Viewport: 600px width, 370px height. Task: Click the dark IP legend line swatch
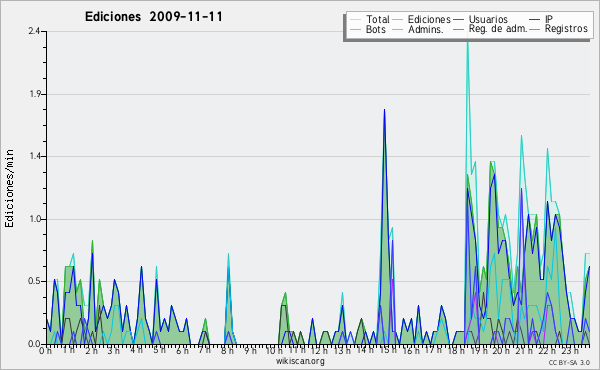(535, 20)
